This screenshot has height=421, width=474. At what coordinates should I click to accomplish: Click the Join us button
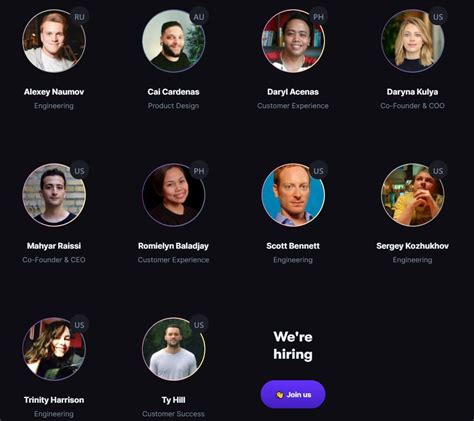click(293, 394)
